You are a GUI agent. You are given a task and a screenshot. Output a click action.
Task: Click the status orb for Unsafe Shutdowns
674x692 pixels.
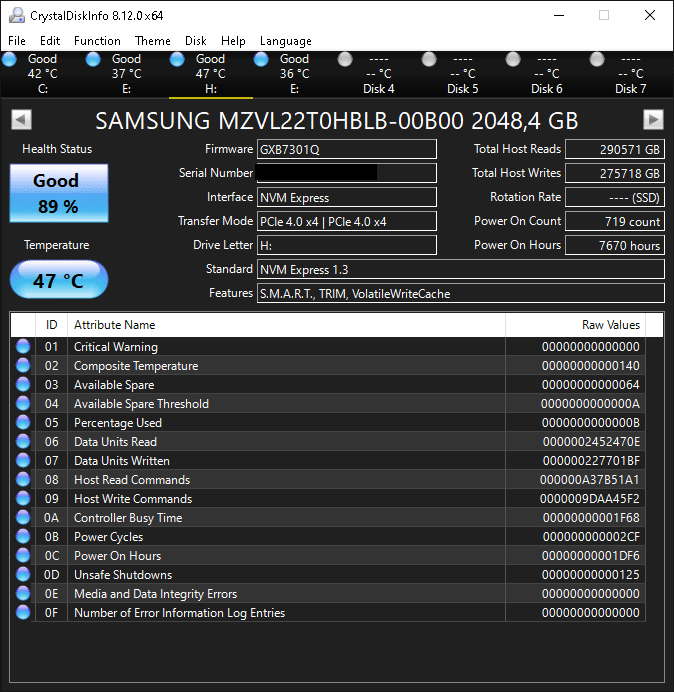tap(23, 574)
